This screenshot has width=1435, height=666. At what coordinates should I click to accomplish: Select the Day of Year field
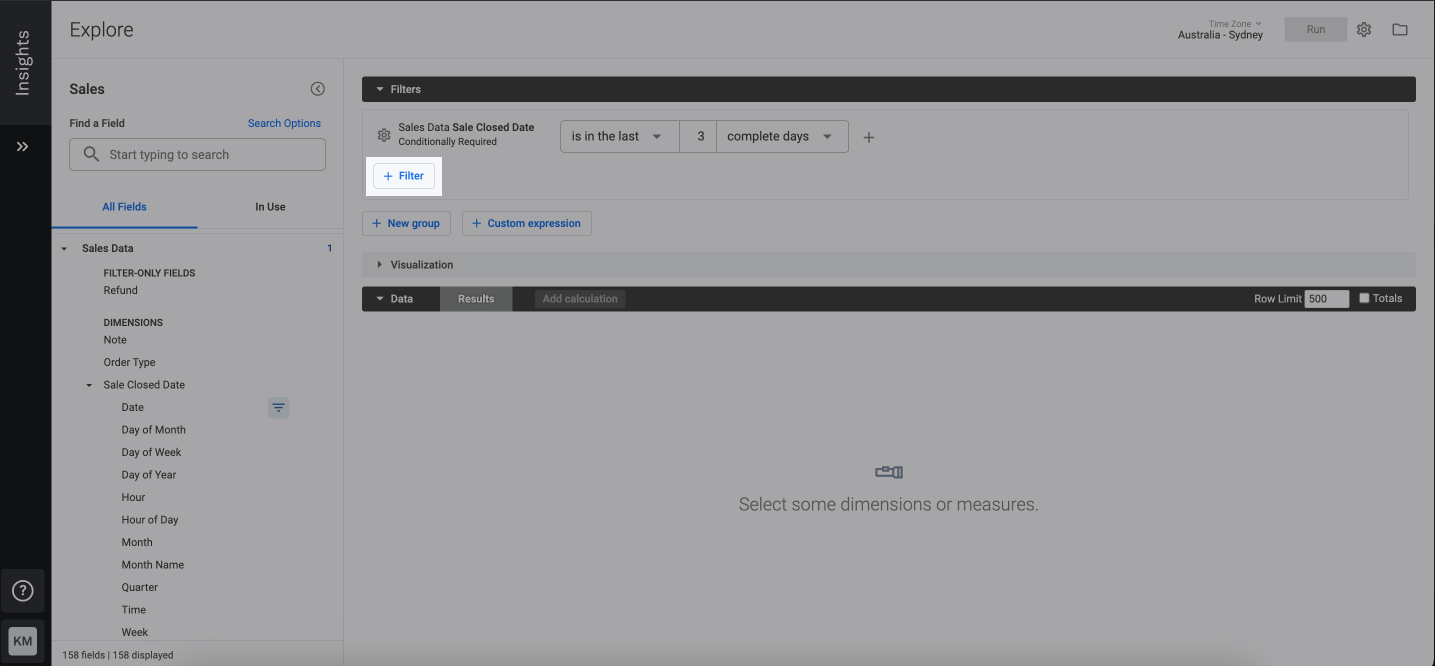point(149,475)
